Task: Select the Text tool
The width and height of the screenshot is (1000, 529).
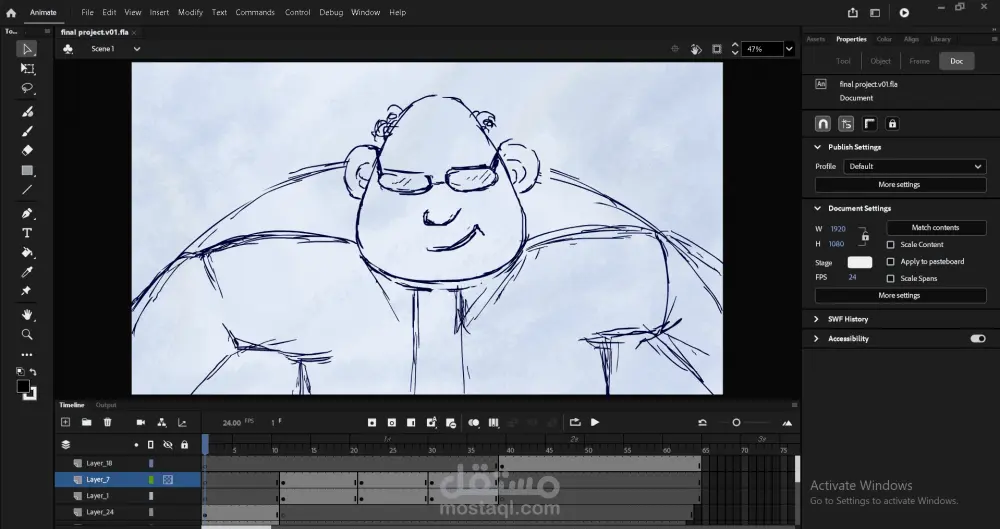Action: click(27, 233)
